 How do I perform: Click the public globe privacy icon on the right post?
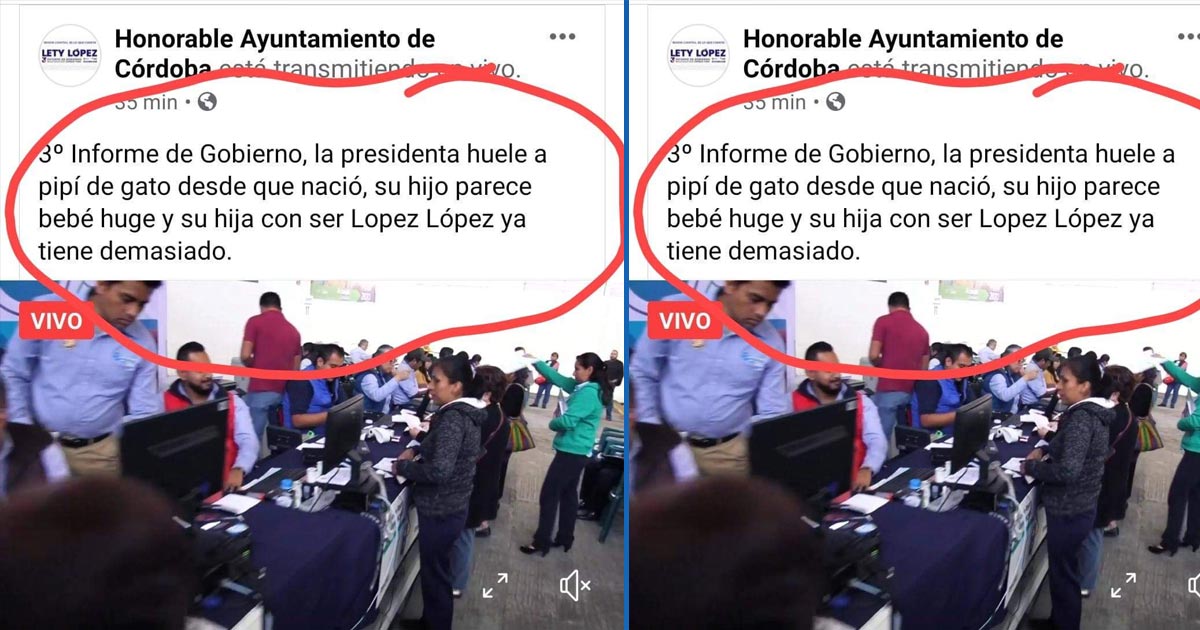point(835,102)
